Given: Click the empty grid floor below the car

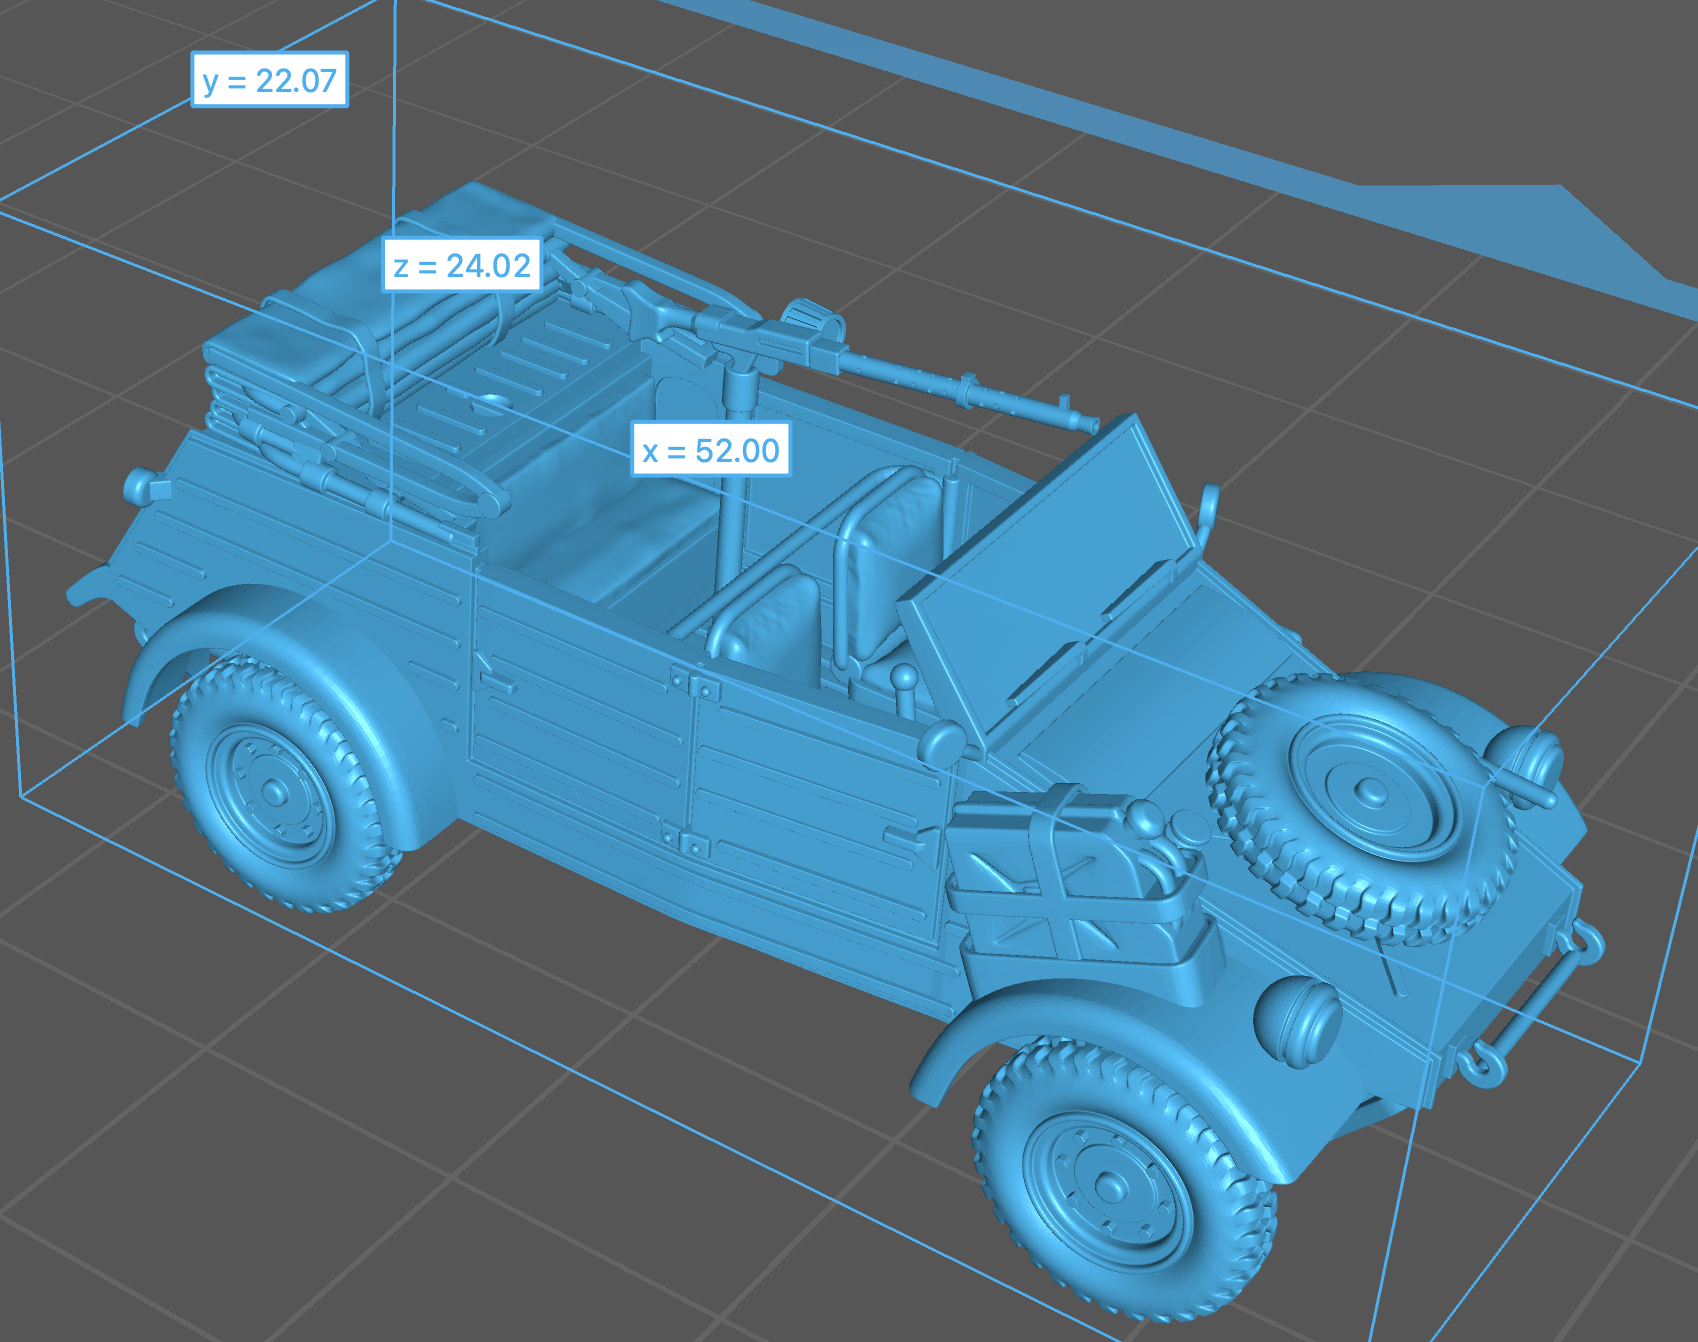Looking at the screenshot, I should click(x=500, y=1150).
